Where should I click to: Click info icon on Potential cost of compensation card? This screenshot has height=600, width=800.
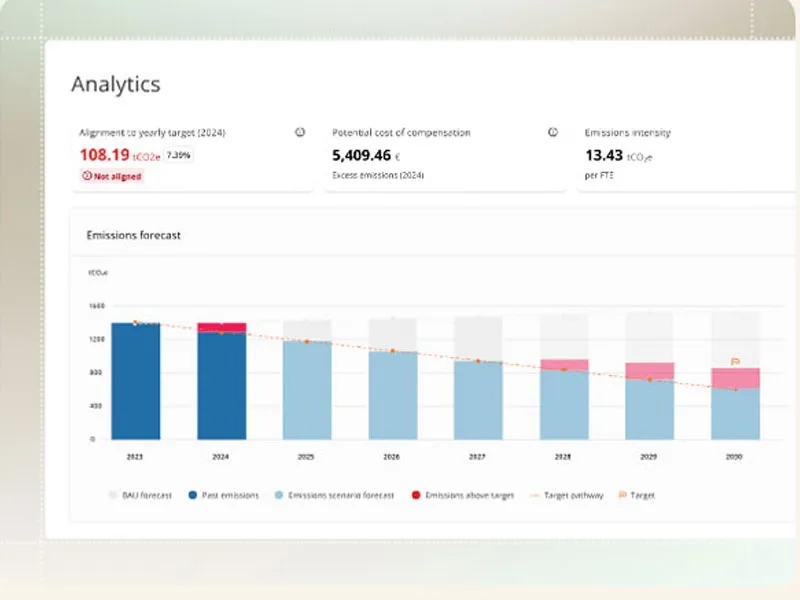pos(552,132)
